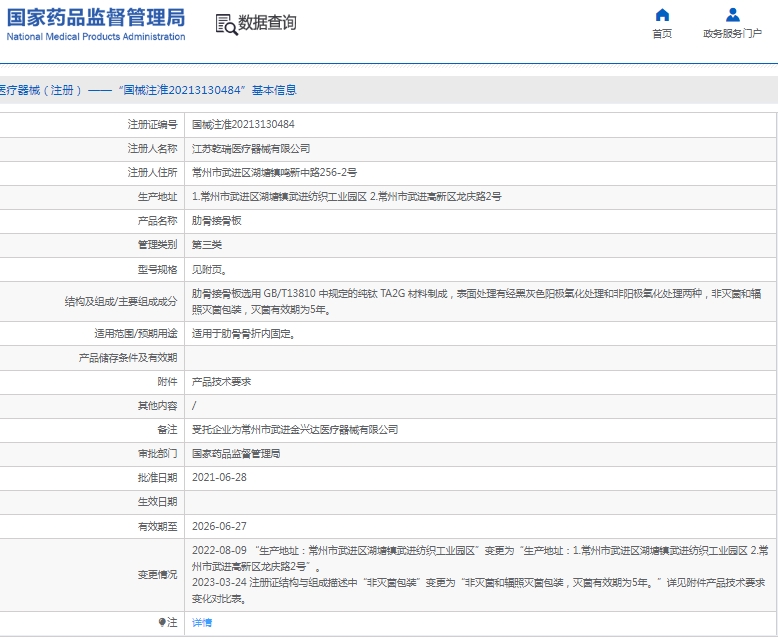Click the data query magnifier icon
The image size is (778, 641).
click(226, 24)
